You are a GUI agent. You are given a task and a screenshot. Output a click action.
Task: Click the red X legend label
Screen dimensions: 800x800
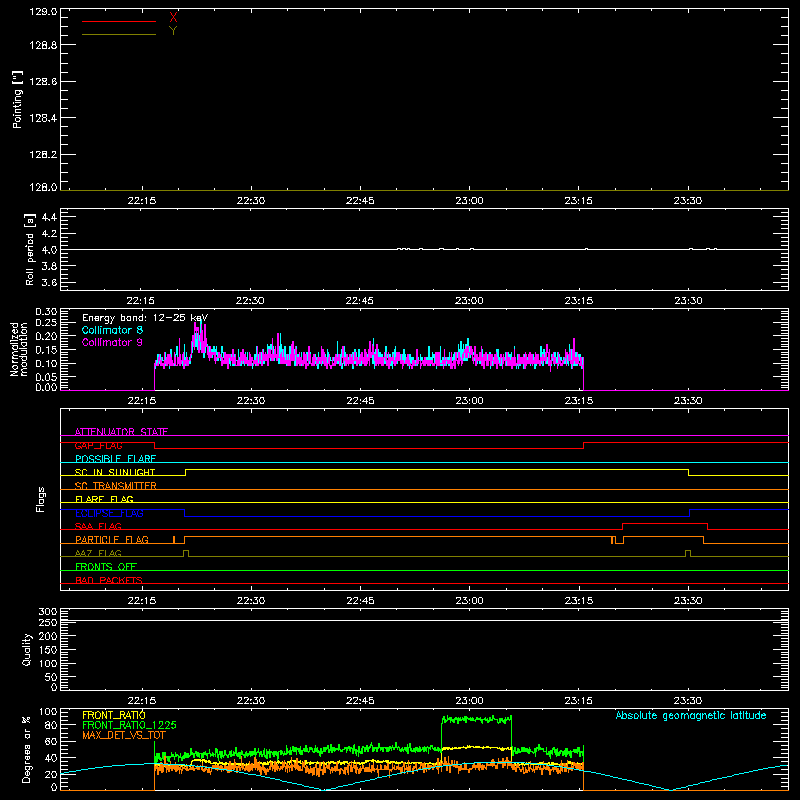[x=173, y=18]
